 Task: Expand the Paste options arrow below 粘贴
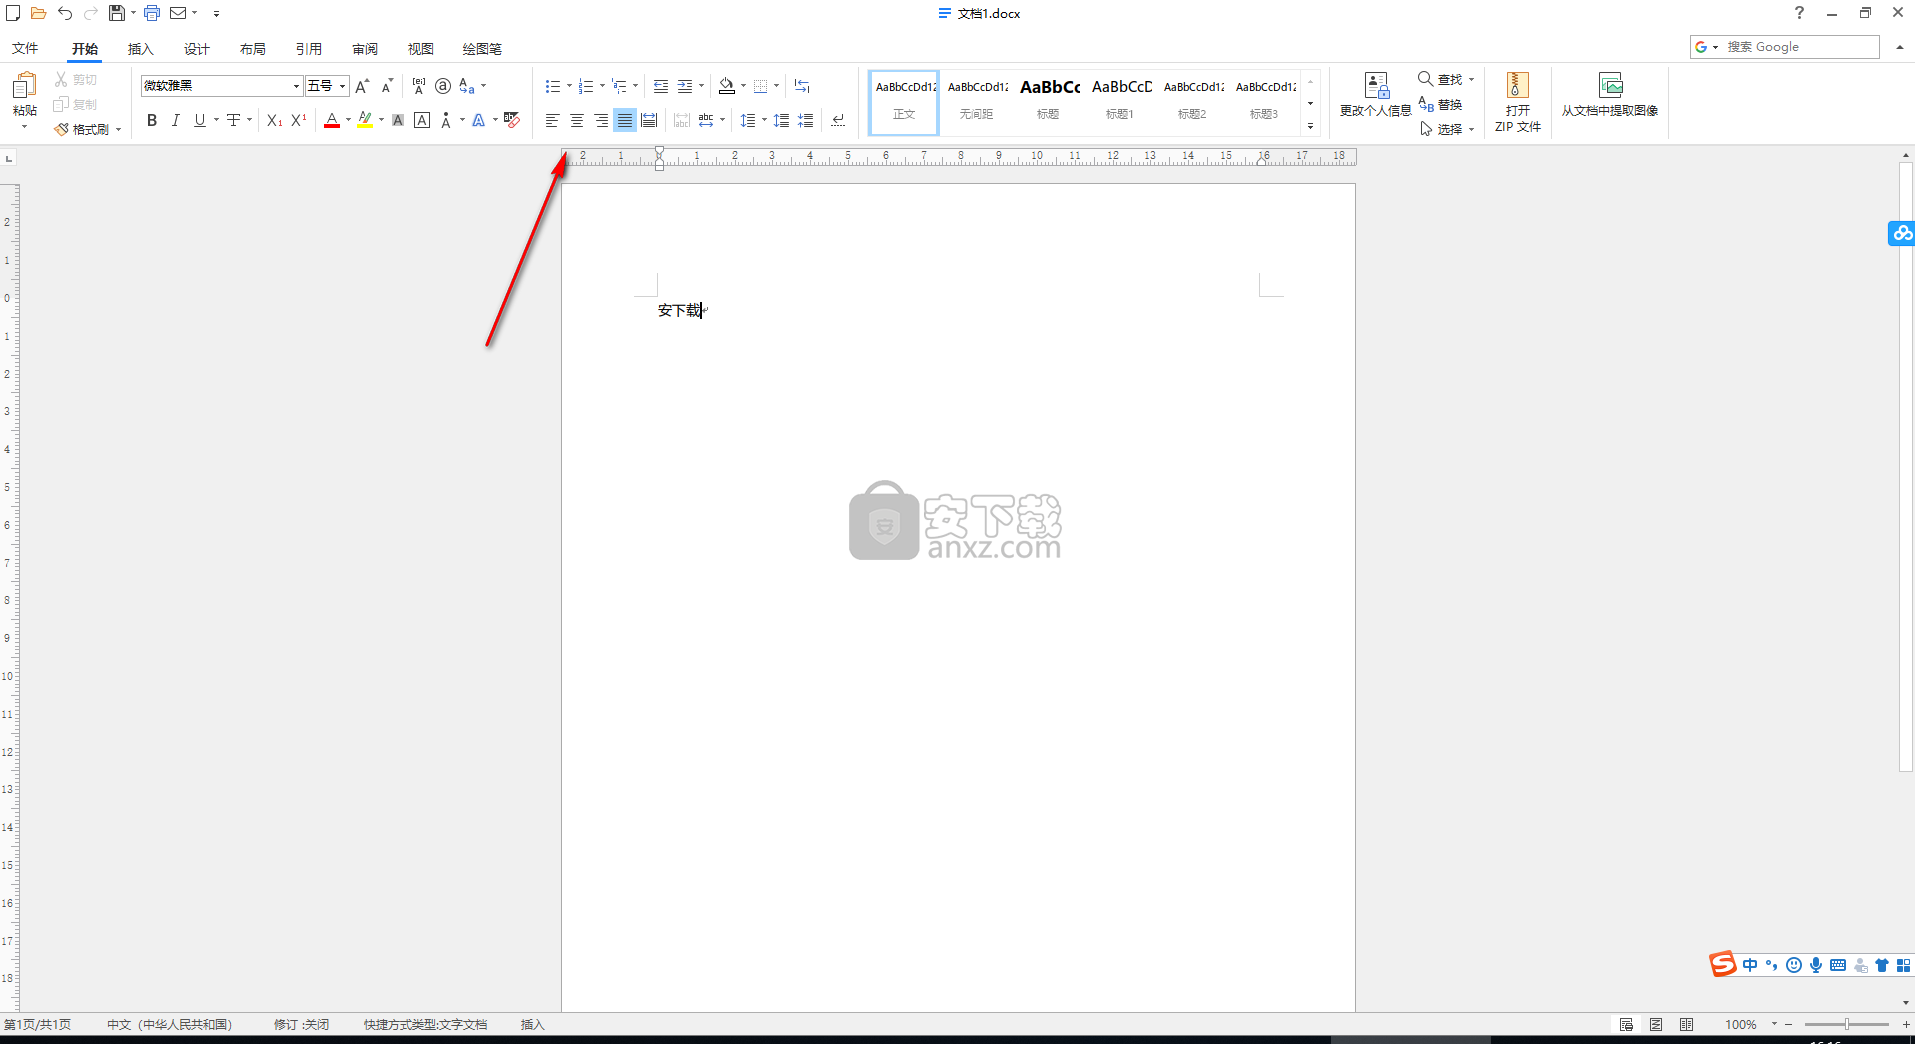tap(24, 128)
